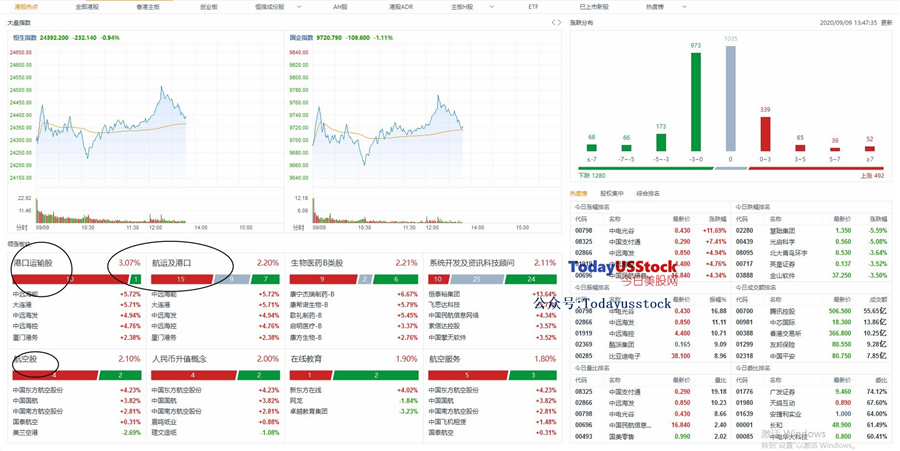
Task: Select 03888 金山软件 row
Action: [x=812, y=275]
